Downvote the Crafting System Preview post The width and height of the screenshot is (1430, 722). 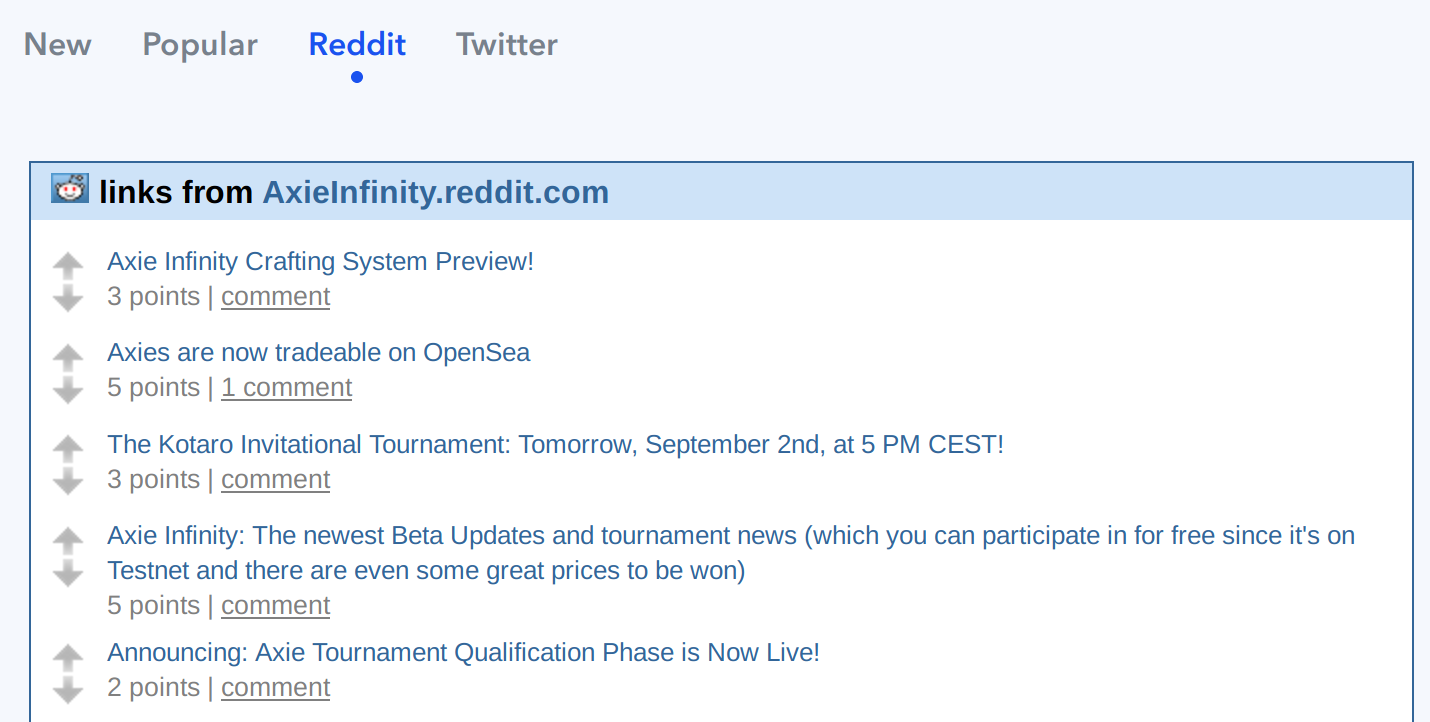point(68,298)
